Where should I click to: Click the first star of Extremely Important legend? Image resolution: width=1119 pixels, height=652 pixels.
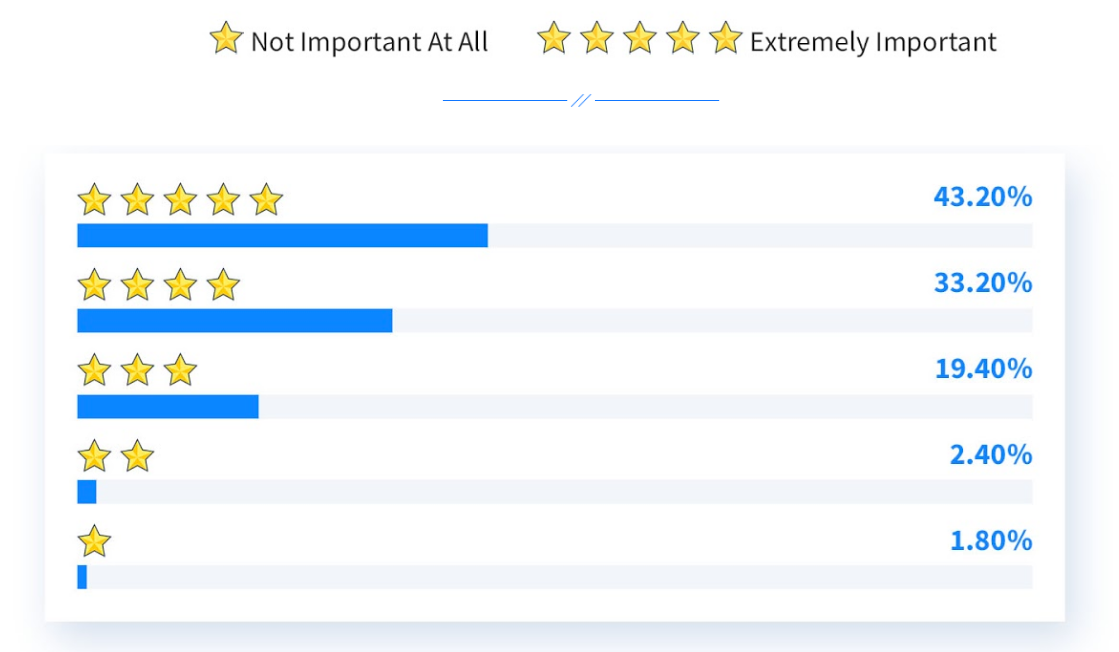(554, 38)
